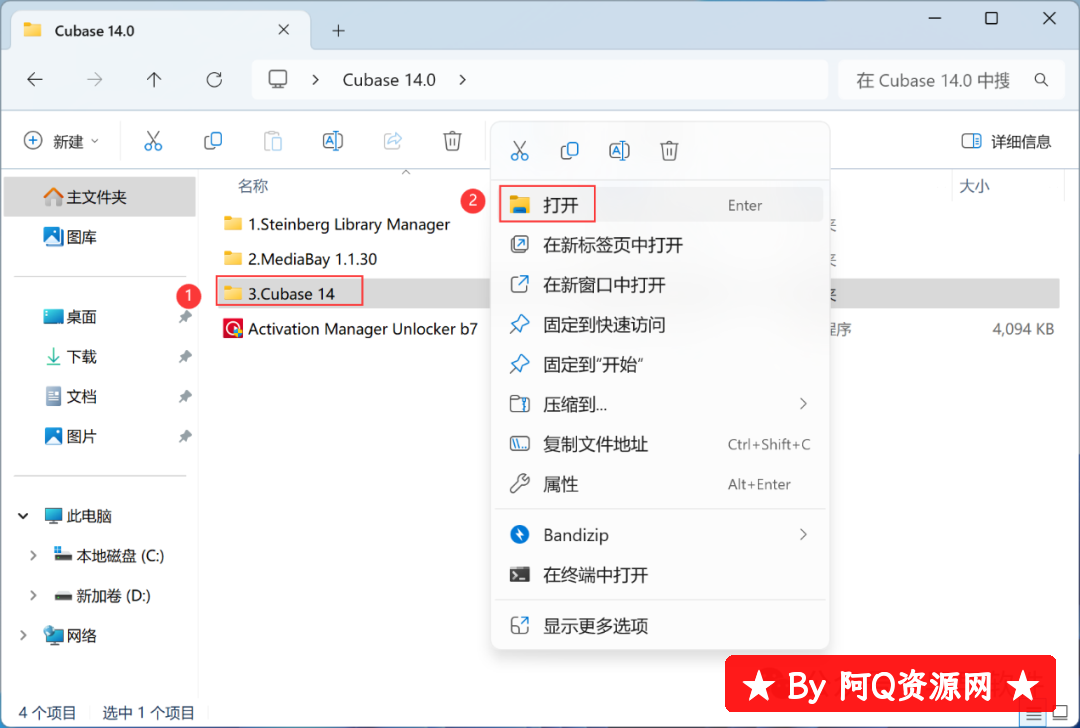Screen dimensions: 1080x728
Task: Click the search magnifier icon
Action: pyautogui.click(x=1041, y=81)
